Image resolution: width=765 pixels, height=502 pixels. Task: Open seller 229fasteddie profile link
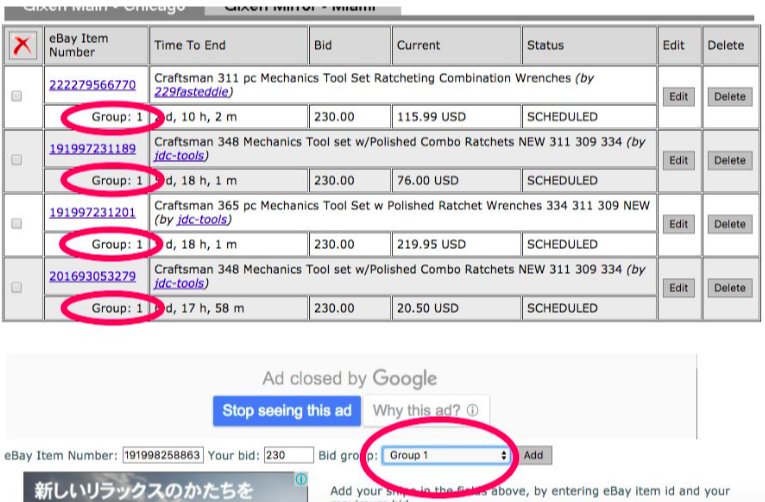193,92
